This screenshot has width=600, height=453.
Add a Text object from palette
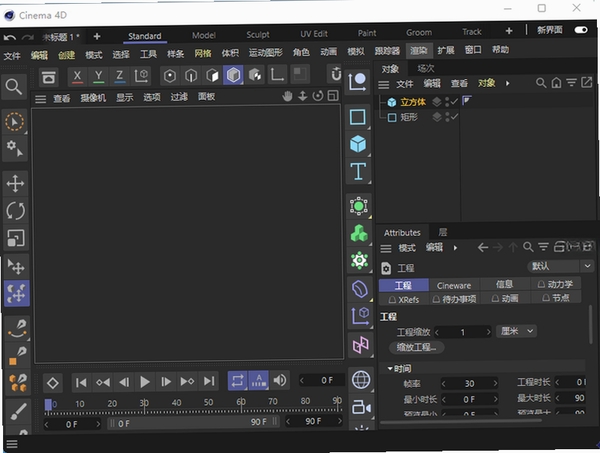click(x=358, y=171)
